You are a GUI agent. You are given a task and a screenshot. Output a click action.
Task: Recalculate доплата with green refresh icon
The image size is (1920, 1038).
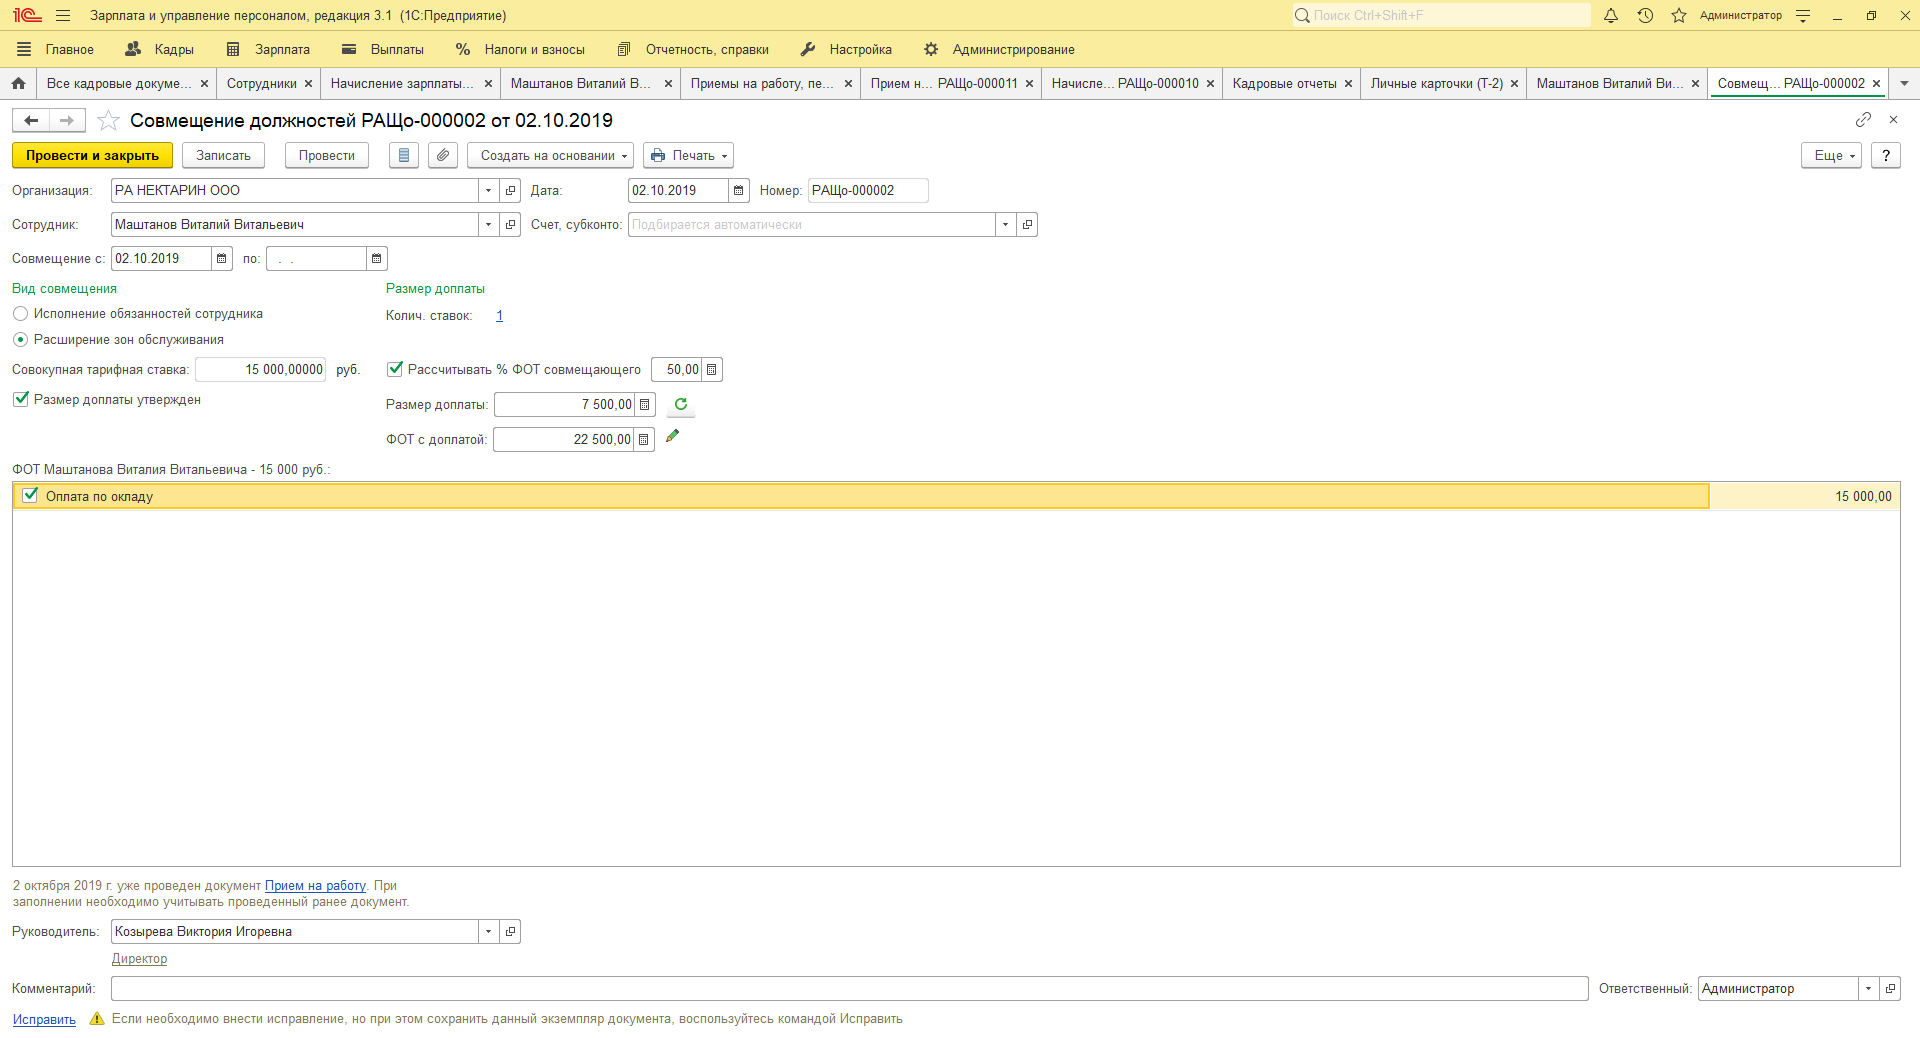681,404
